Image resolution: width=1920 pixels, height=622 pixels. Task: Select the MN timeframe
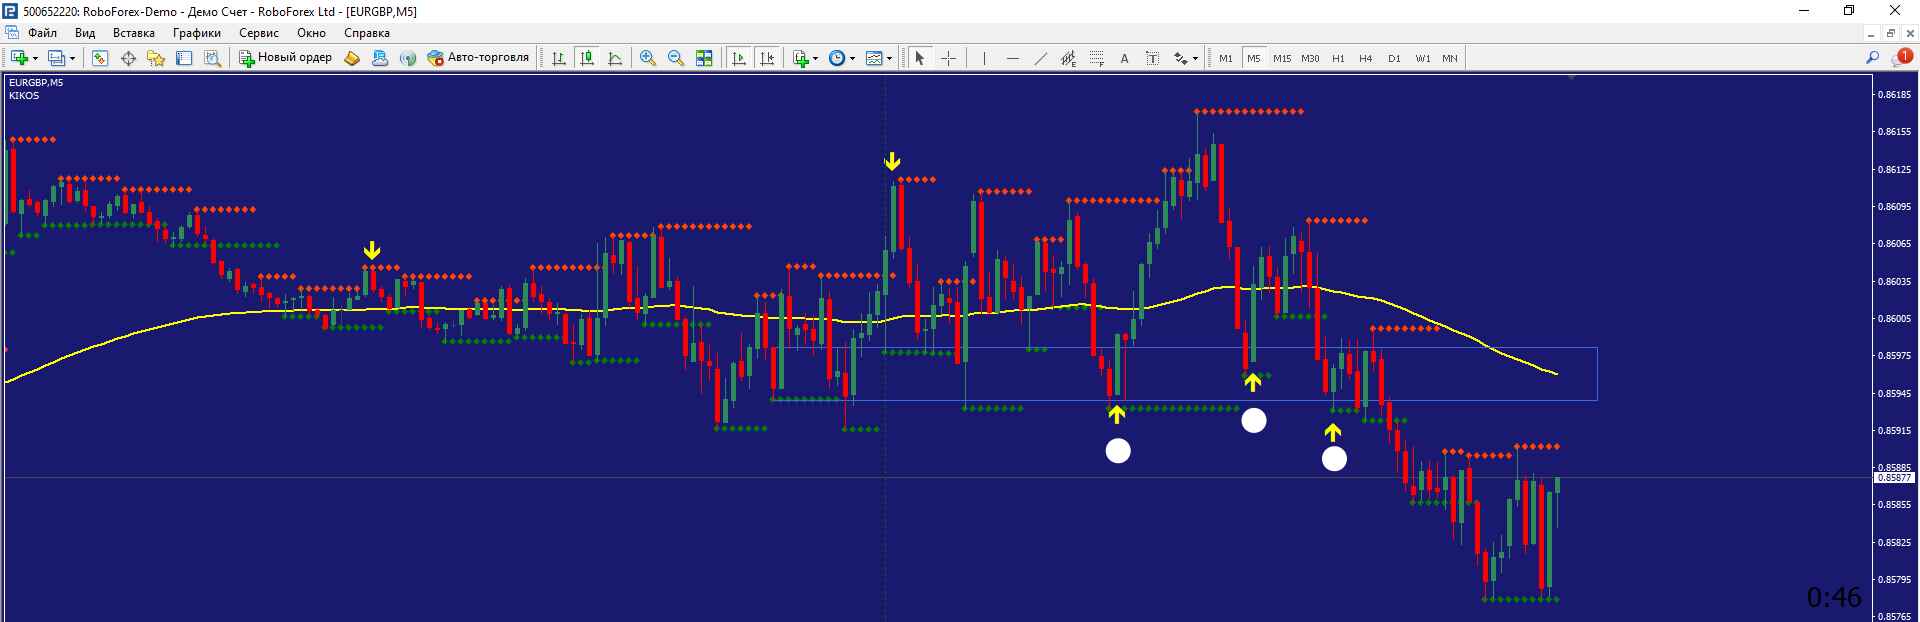pyautogui.click(x=1450, y=58)
